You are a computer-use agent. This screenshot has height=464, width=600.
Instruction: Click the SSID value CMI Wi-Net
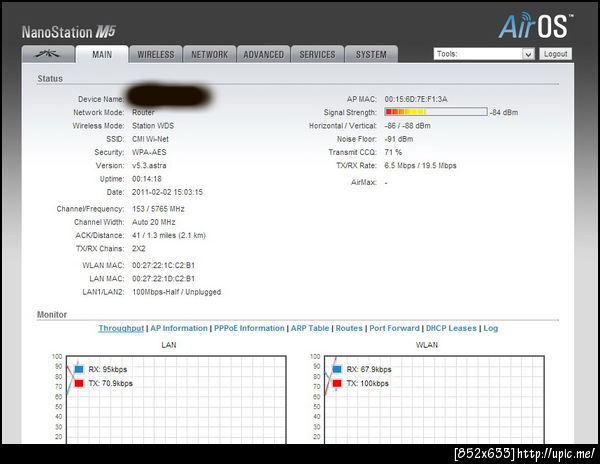pyautogui.click(x=150, y=139)
